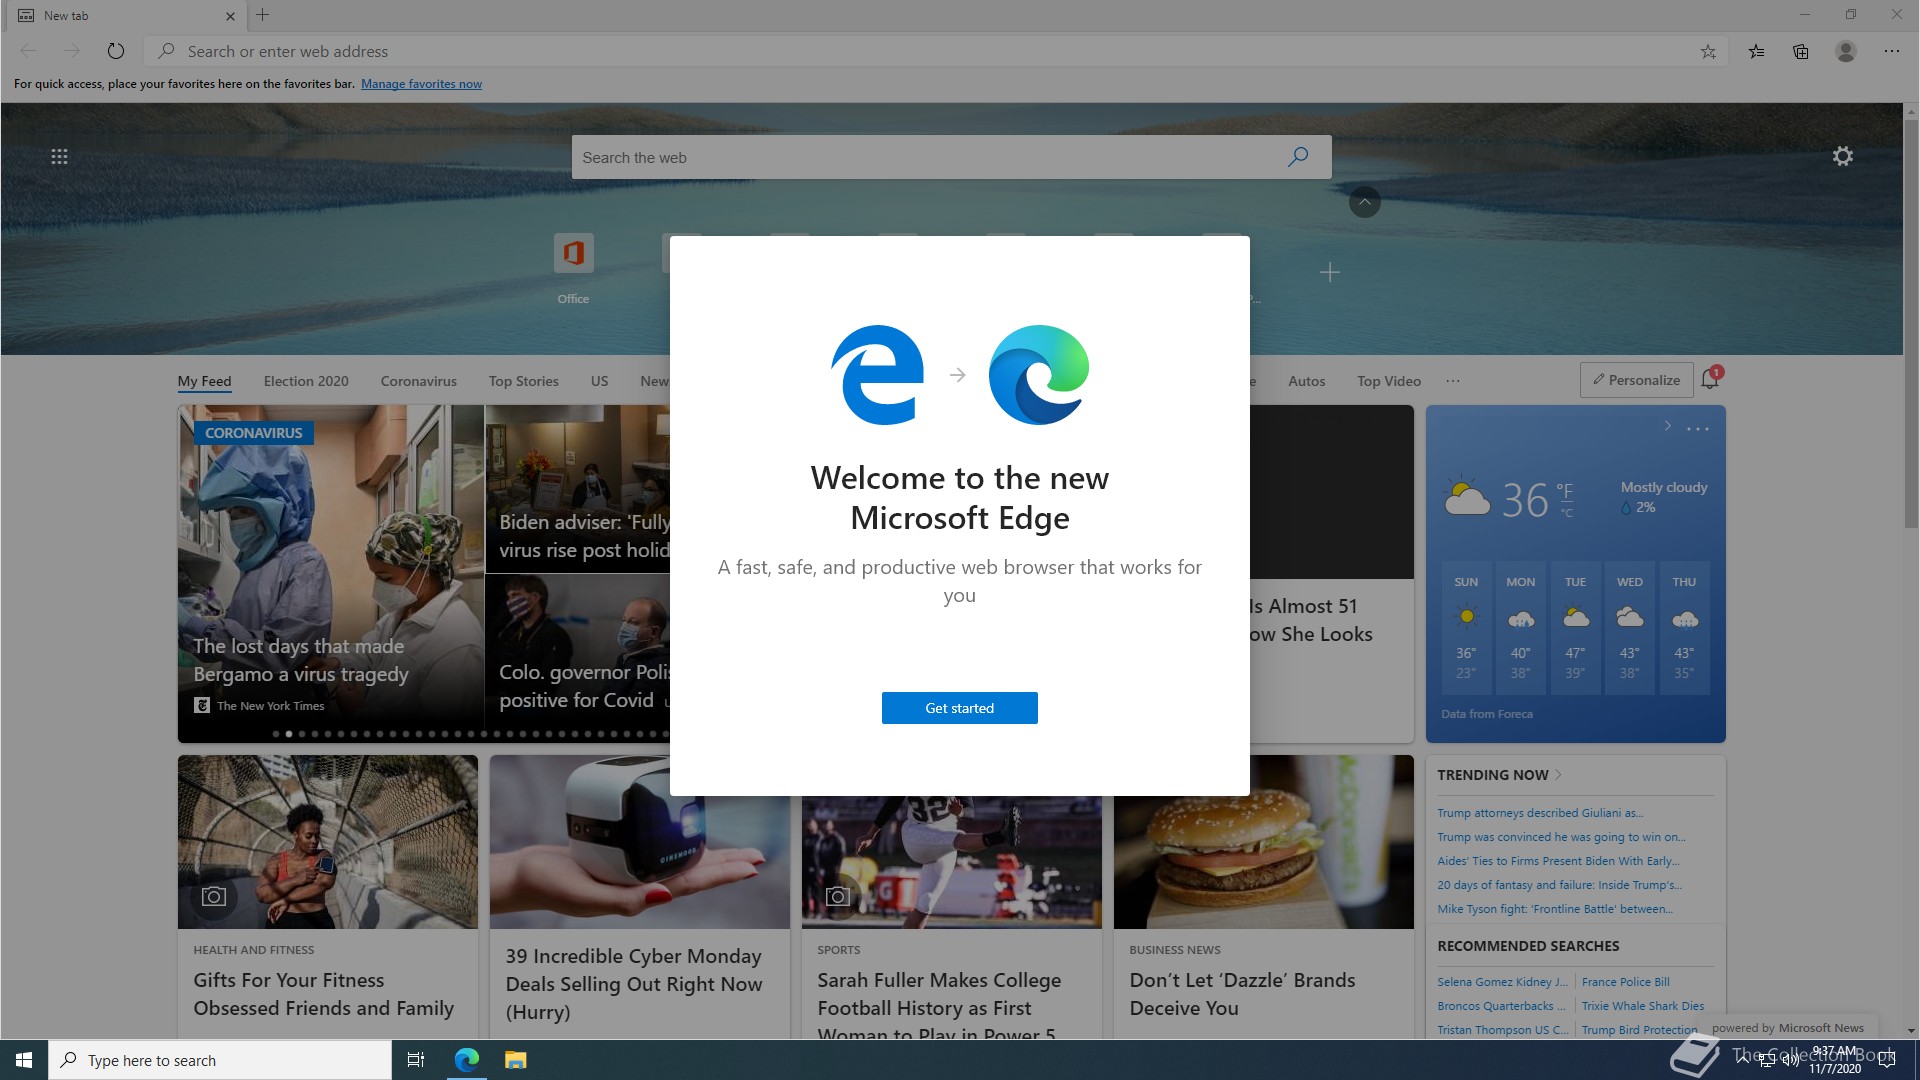Viewport: 1920px width, 1080px height.
Task: Click Microsoft Edge taskbar icon
Action: pos(466,1060)
